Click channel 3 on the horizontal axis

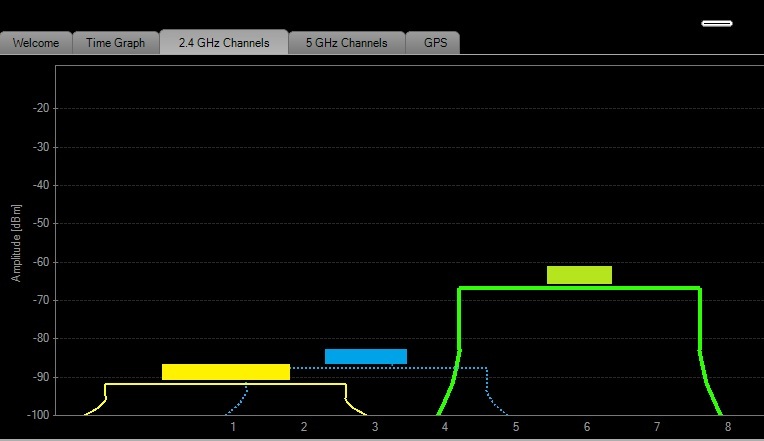pyautogui.click(x=375, y=427)
